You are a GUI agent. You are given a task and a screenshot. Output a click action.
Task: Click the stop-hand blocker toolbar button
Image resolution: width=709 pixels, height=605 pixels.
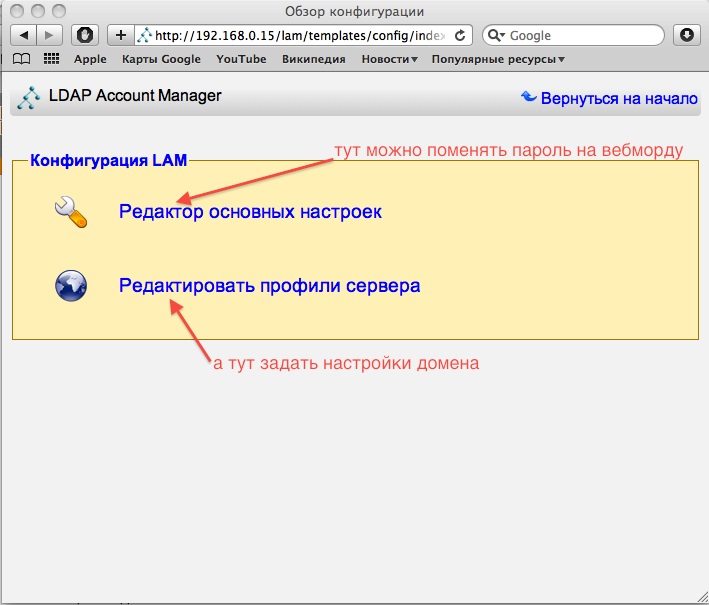85,35
